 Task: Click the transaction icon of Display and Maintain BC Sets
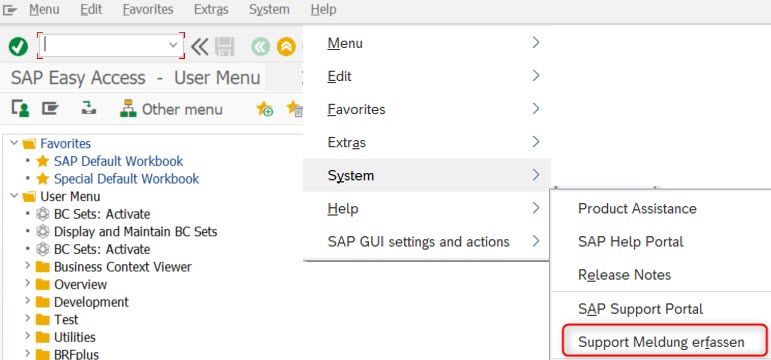(43, 232)
